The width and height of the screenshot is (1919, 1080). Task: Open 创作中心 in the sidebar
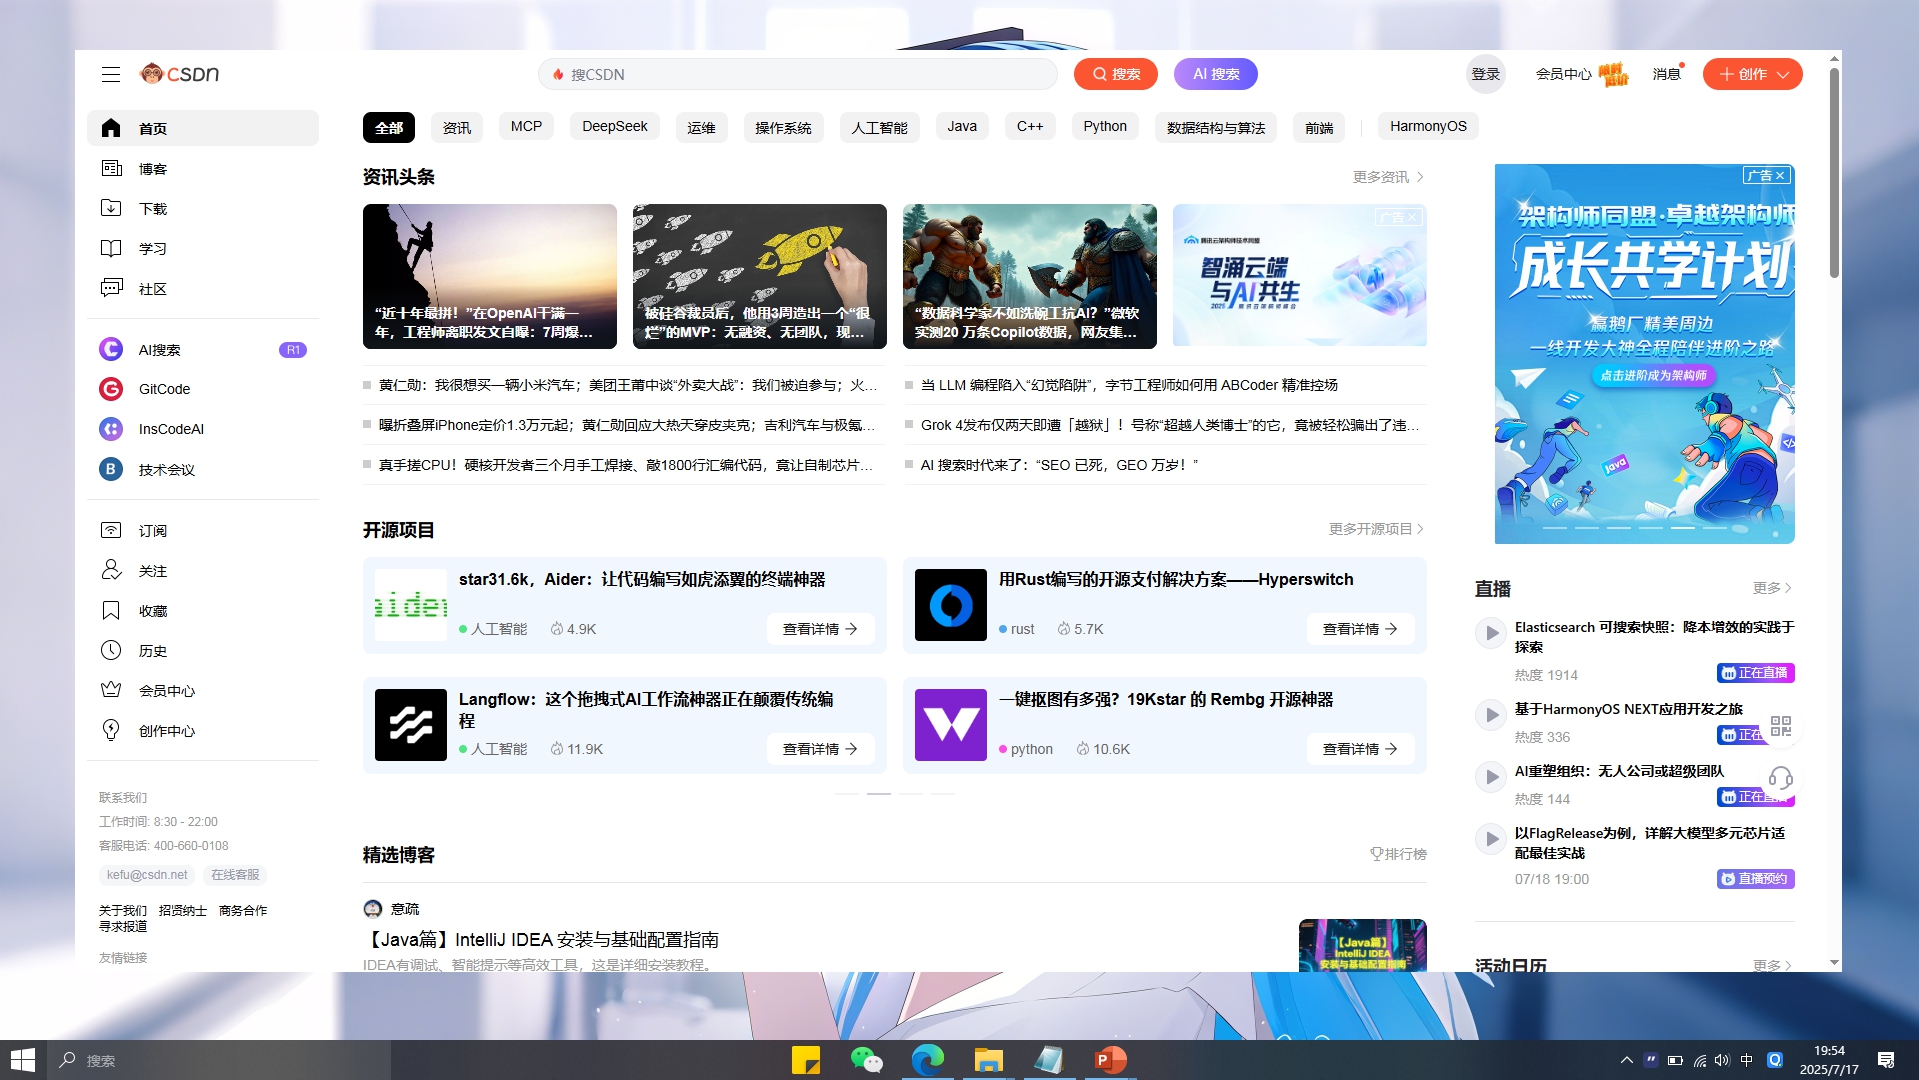coord(203,731)
